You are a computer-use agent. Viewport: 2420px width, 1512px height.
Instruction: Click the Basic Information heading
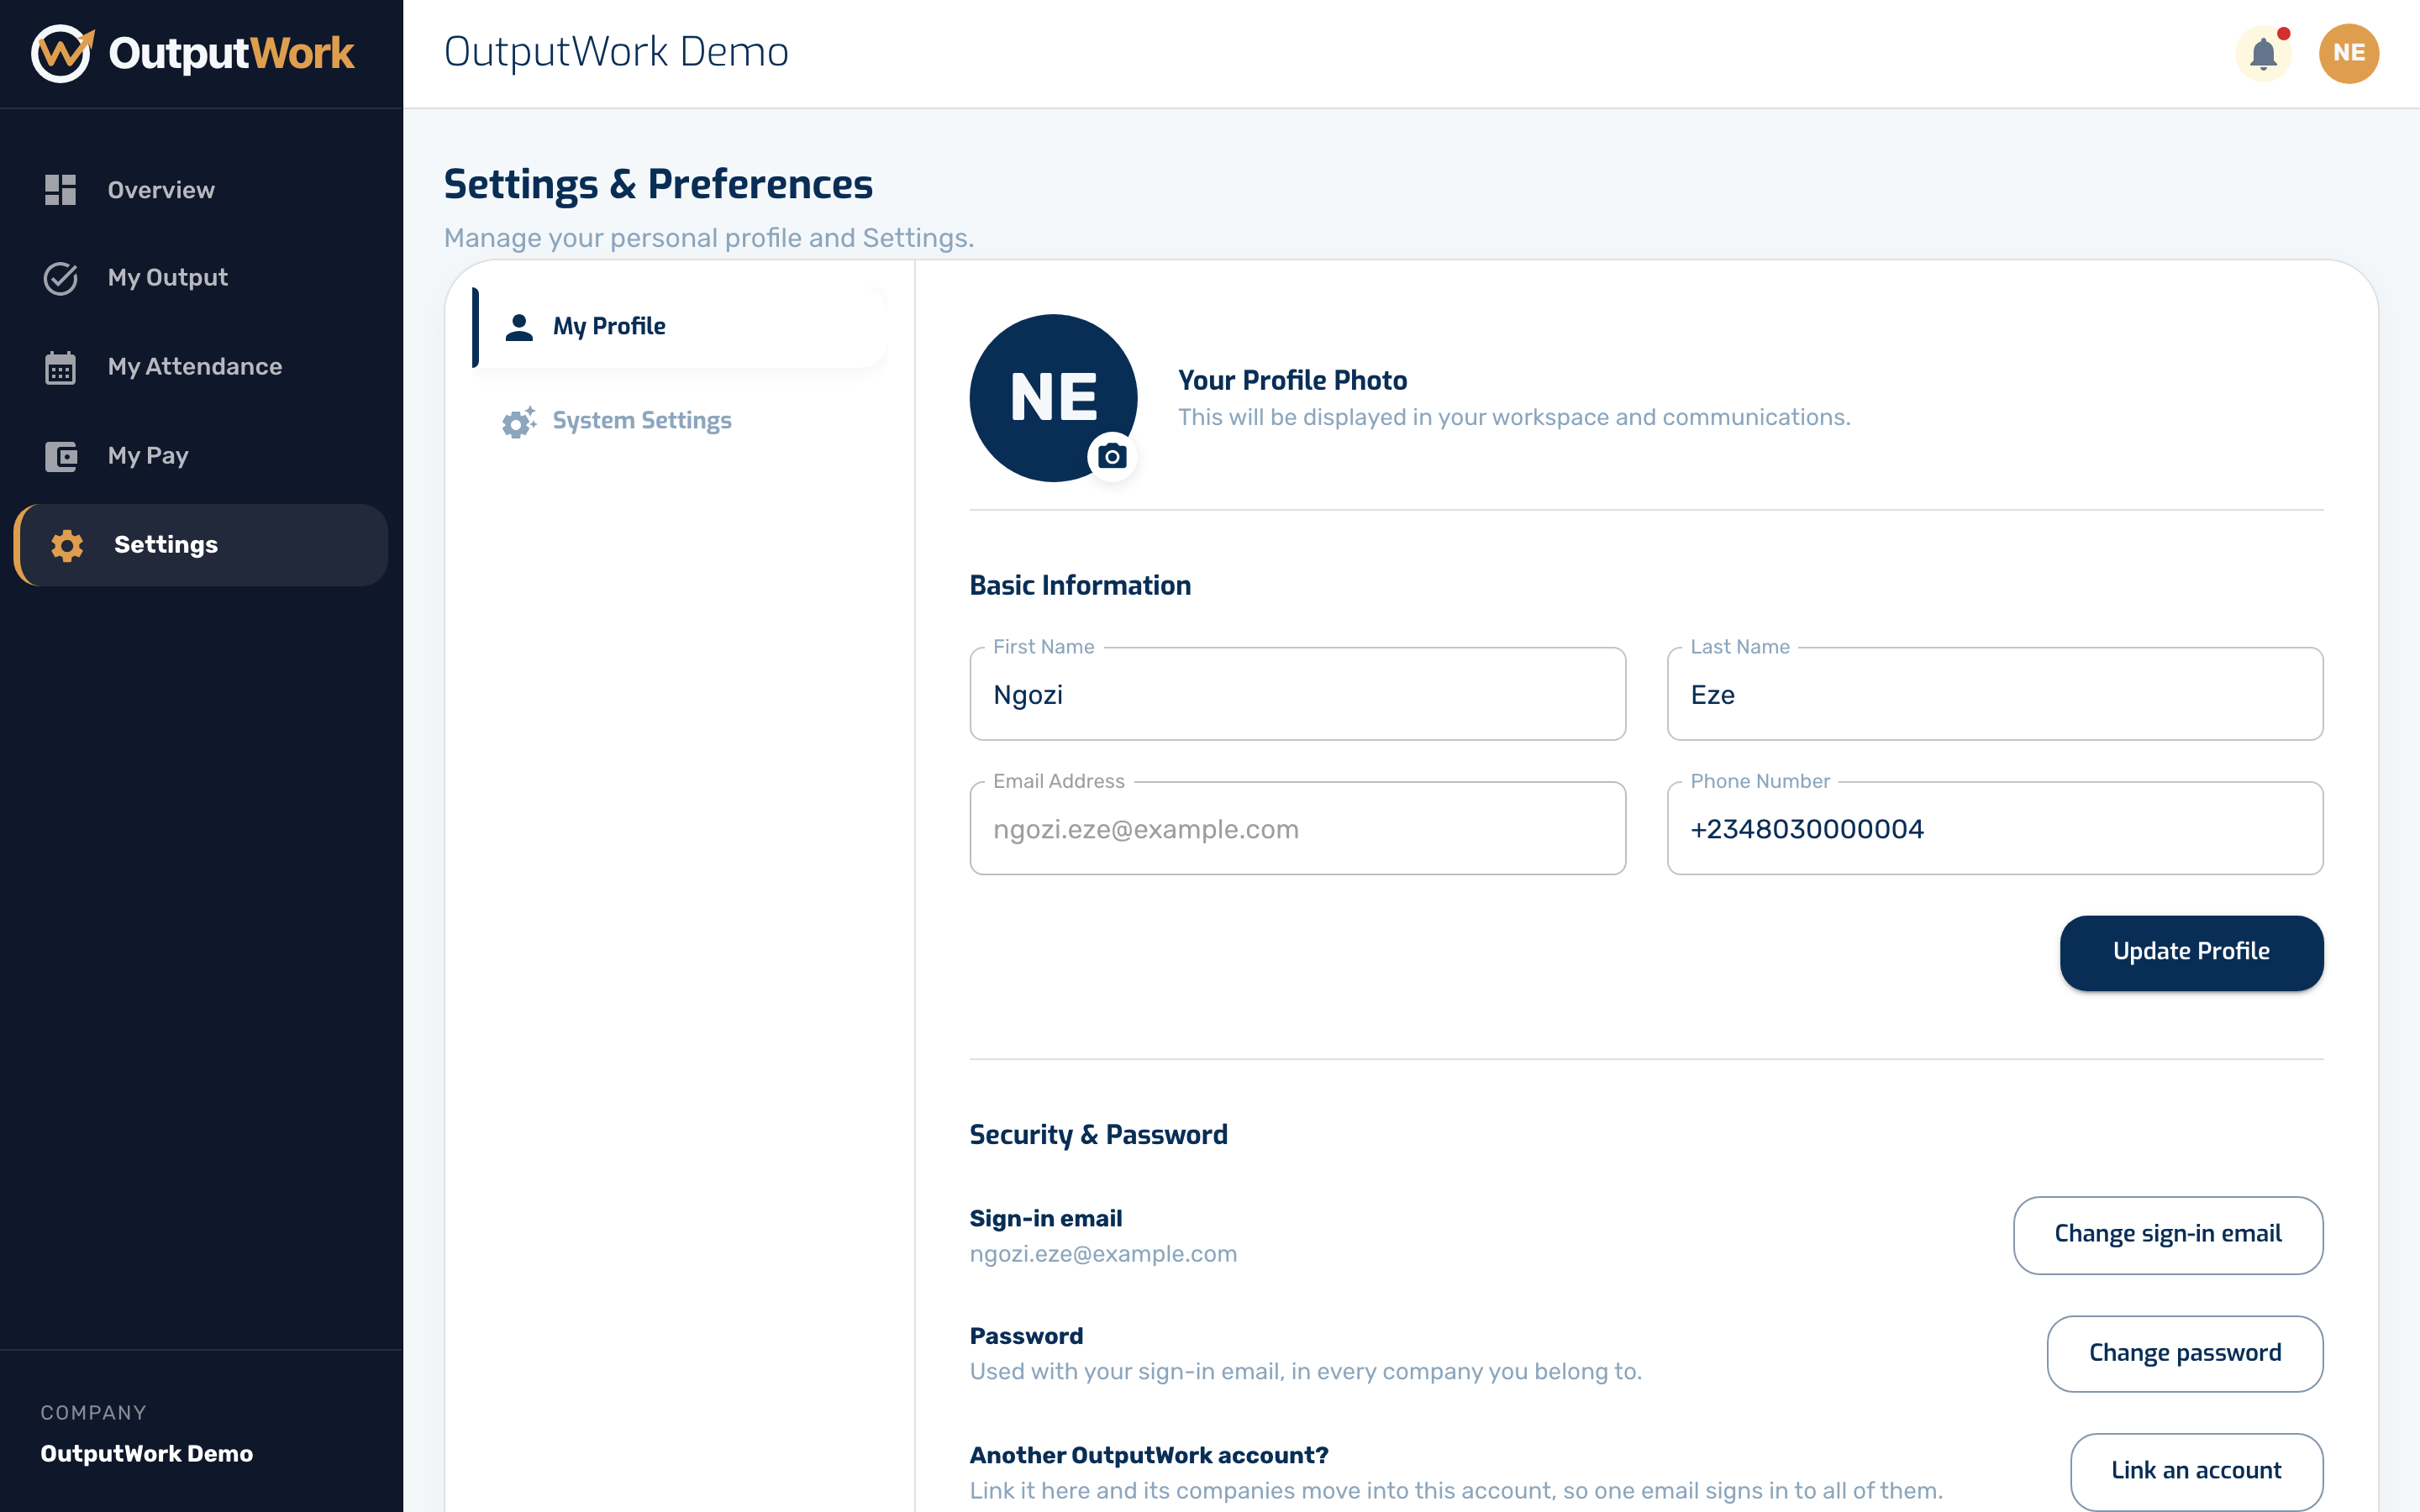coord(1080,585)
